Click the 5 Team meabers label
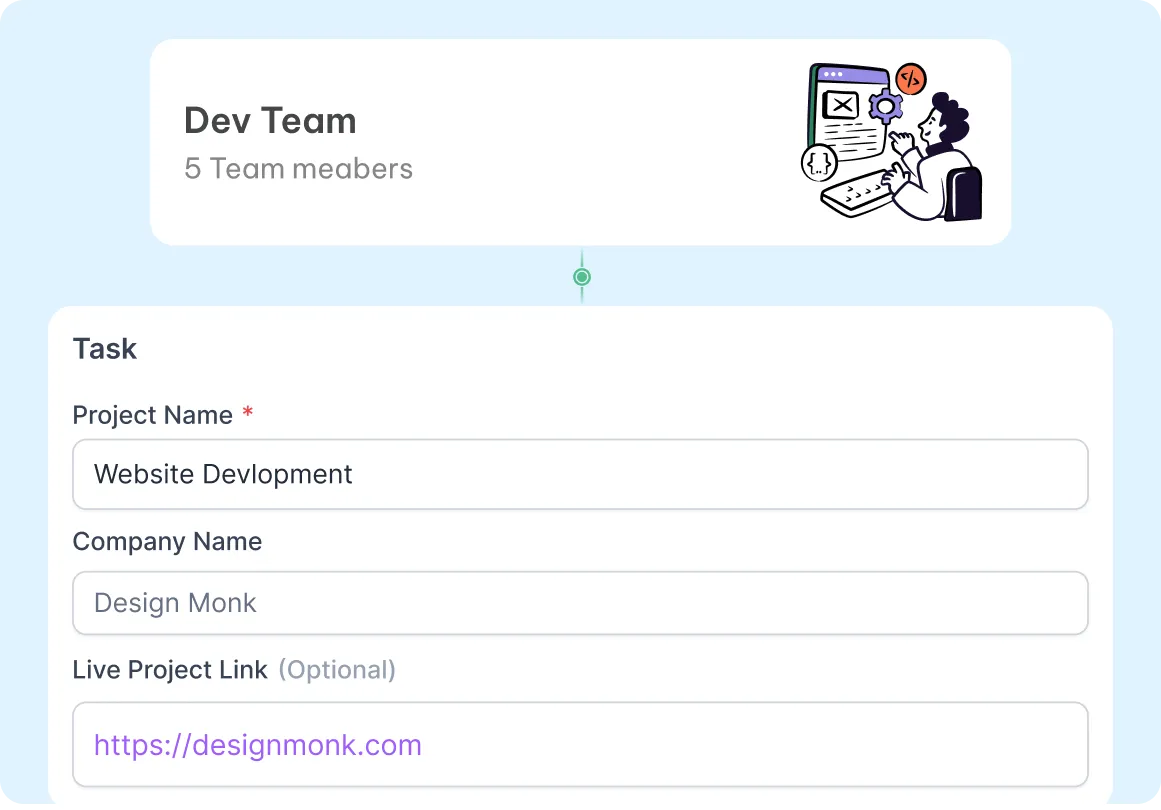Image resolution: width=1161 pixels, height=810 pixels. [298, 169]
